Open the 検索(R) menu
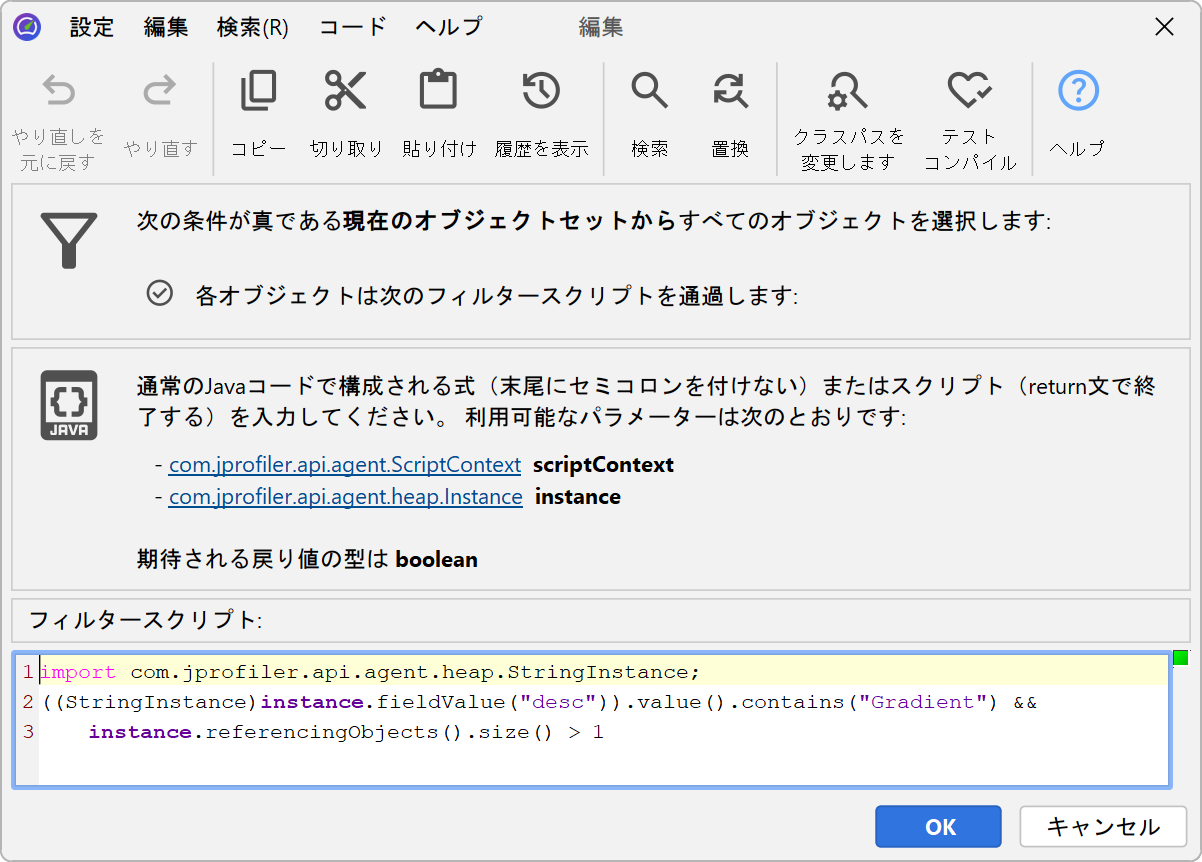The image size is (1202, 862). point(252,27)
